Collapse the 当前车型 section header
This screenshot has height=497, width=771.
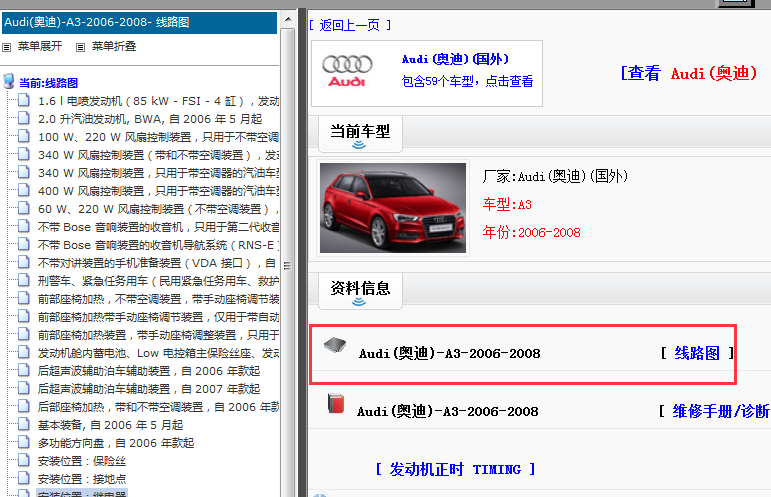(360, 134)
